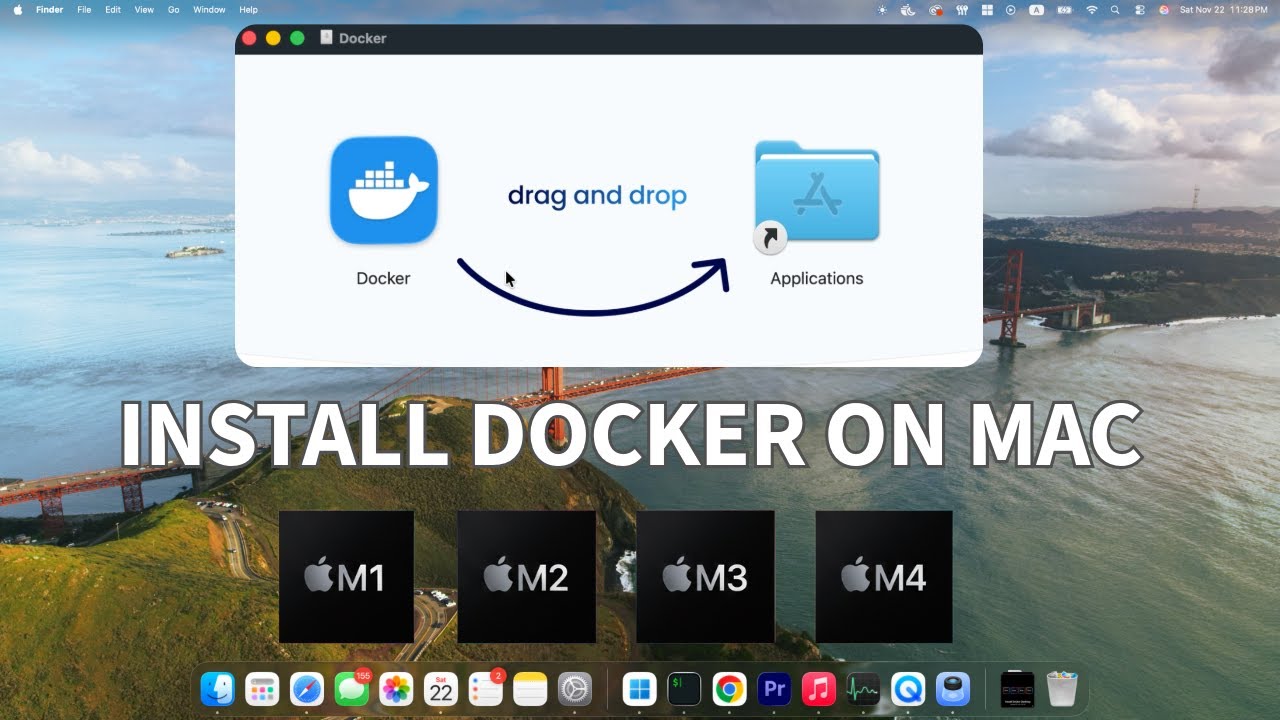This screenshot has width=1280, height=720.
Task: Open the Help menu
Action: 248,9
